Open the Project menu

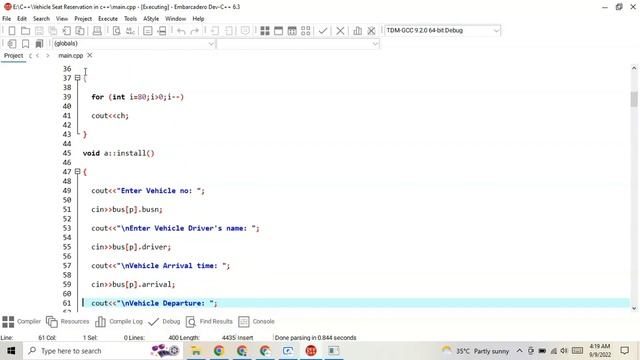[83, 19]
